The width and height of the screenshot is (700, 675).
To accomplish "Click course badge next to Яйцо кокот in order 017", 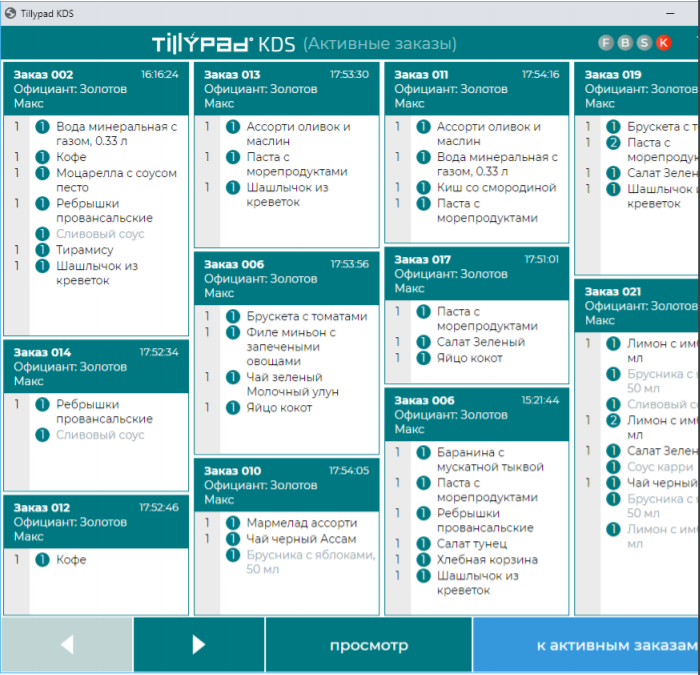I will [x=423, y=358].
